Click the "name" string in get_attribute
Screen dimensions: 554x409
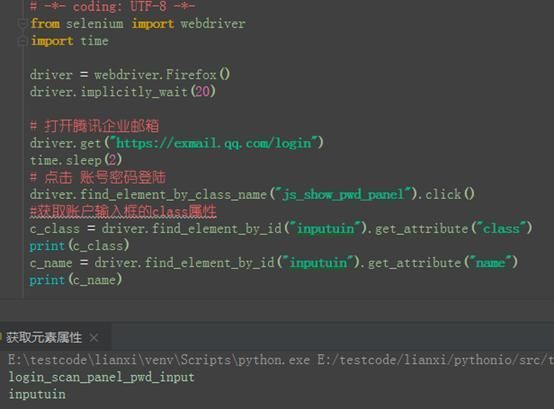coord(491,263)
